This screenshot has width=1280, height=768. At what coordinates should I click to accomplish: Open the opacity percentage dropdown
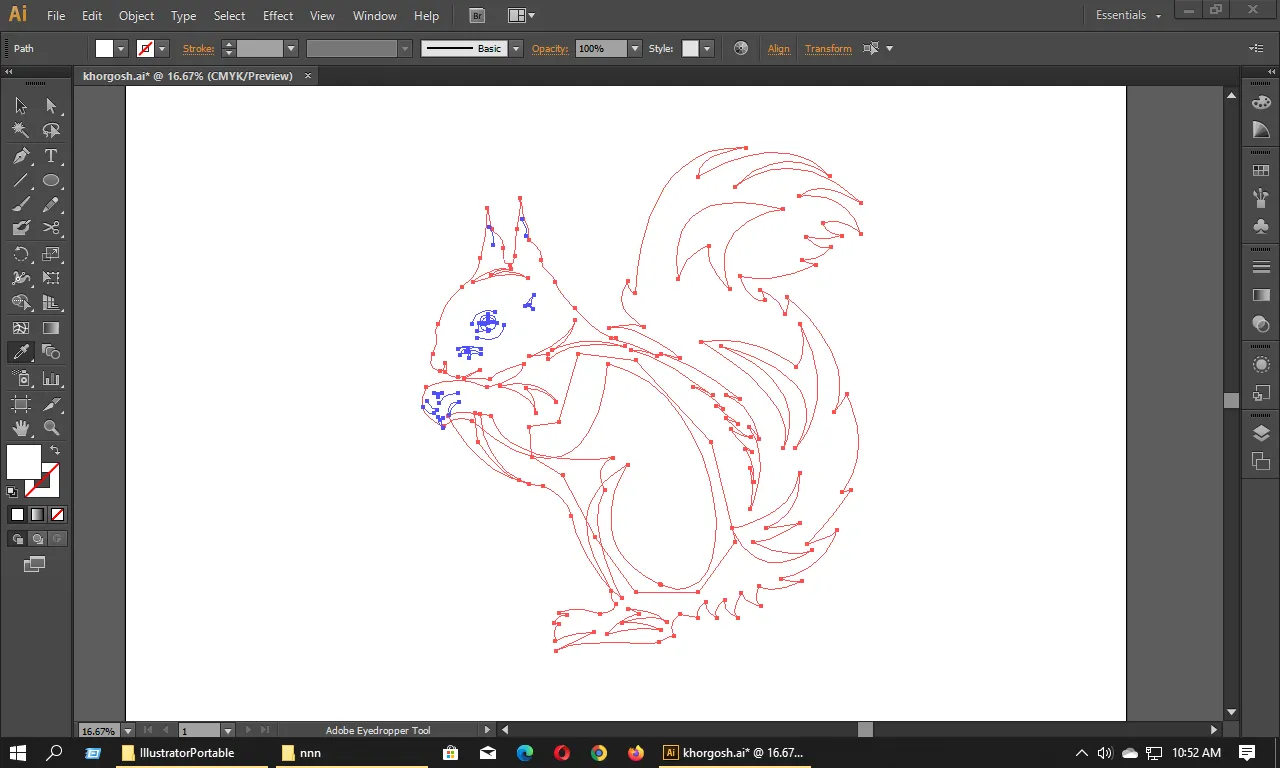[634, 48]
